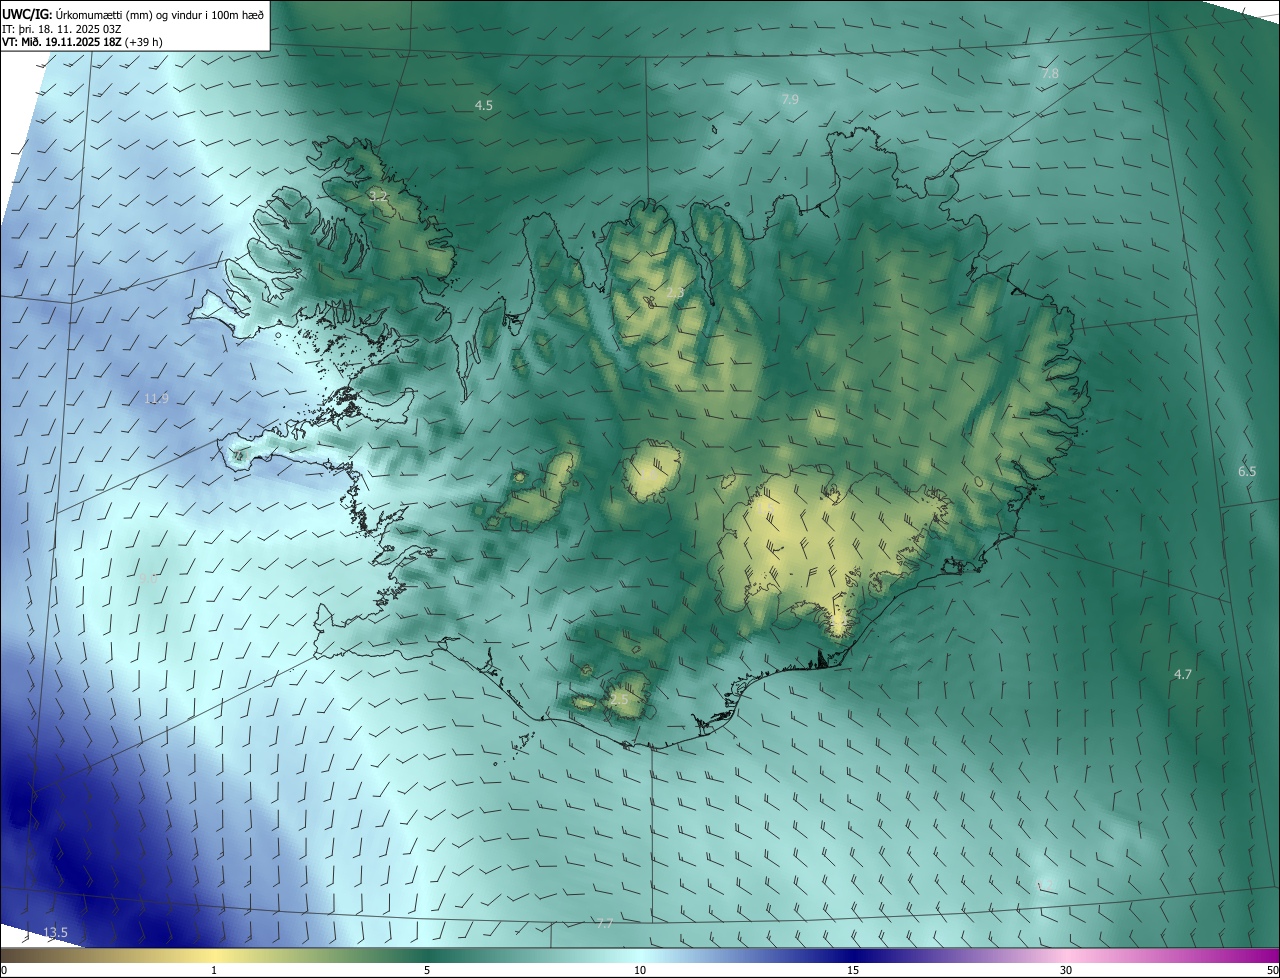
Task: Click the value label 13.5 in the dark blue area
Action: point(55,933)
